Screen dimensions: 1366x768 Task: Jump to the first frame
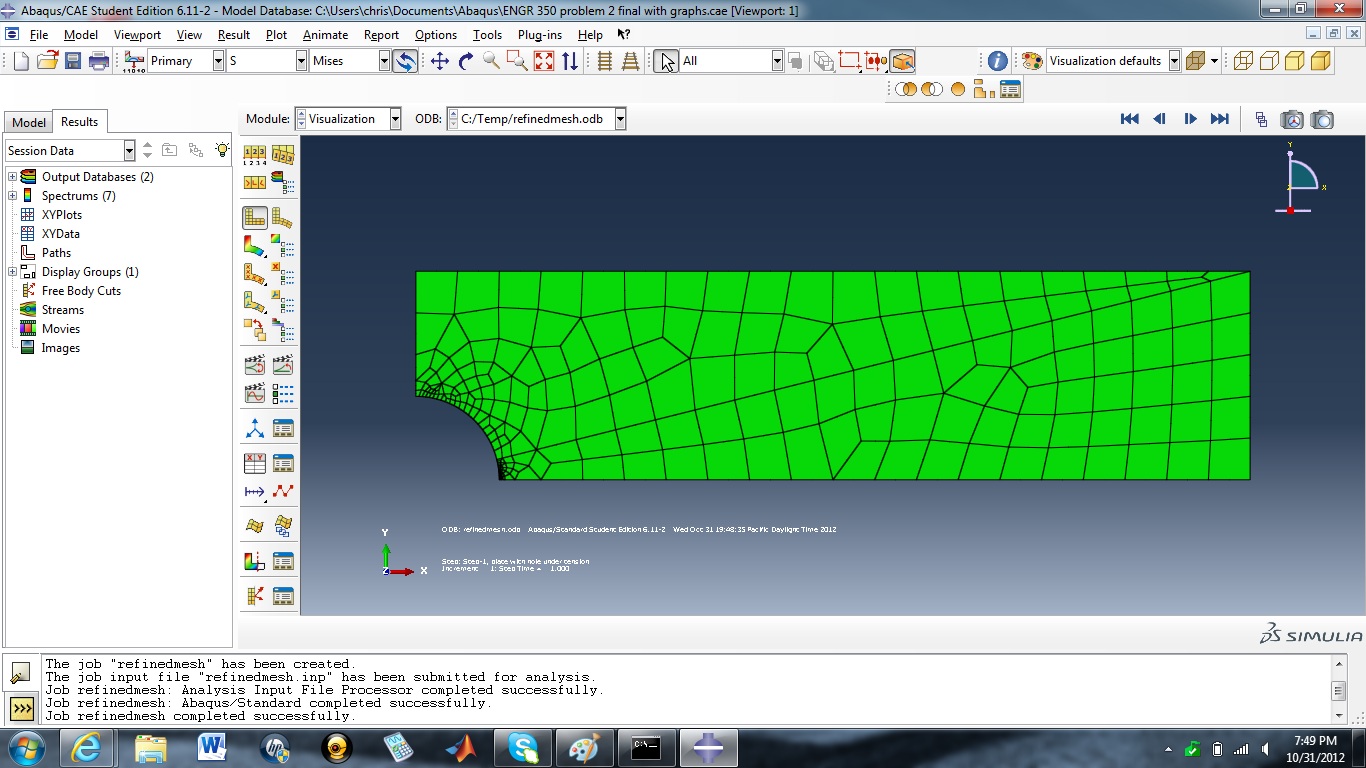[x=1129, y=119]
